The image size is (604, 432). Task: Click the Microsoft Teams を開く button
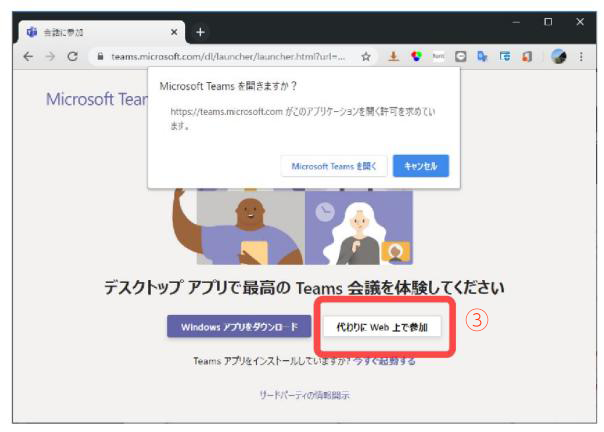333,166
